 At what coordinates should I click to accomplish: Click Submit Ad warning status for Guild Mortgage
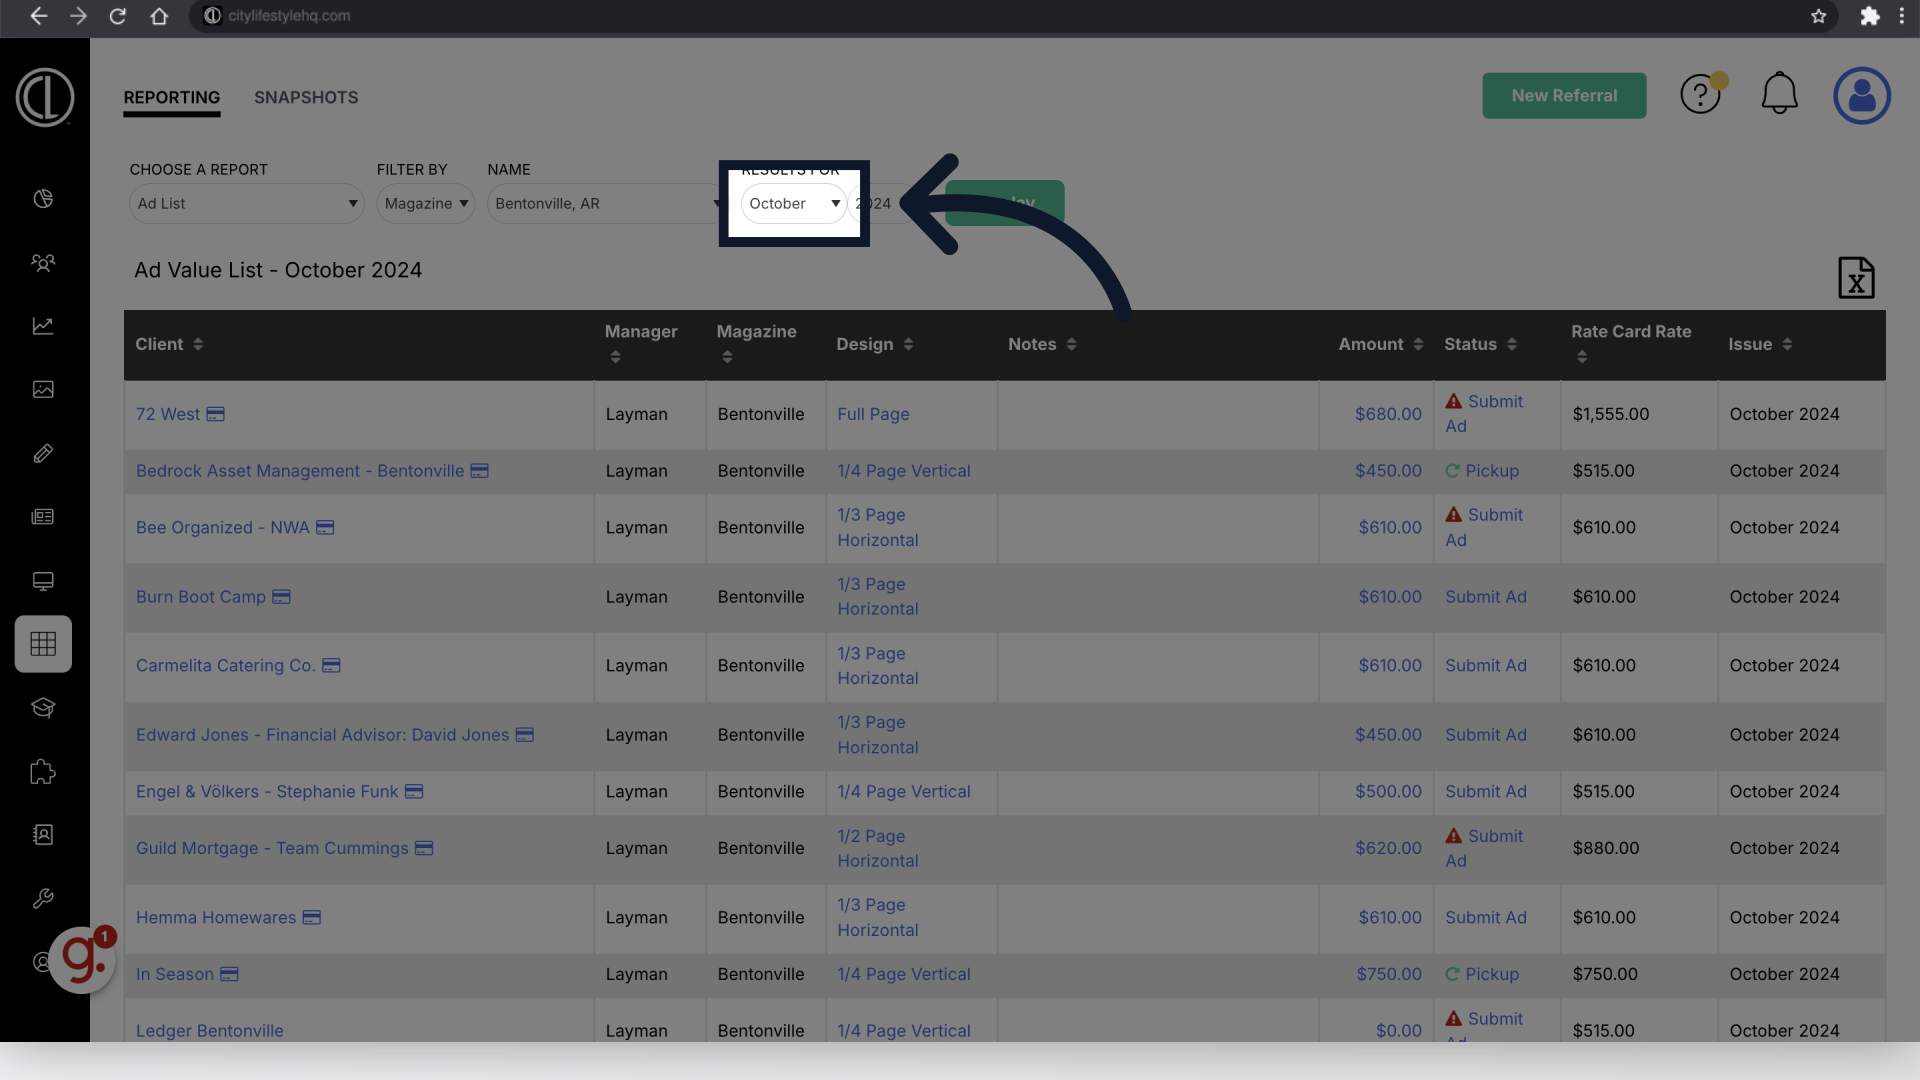point(1484,849)
